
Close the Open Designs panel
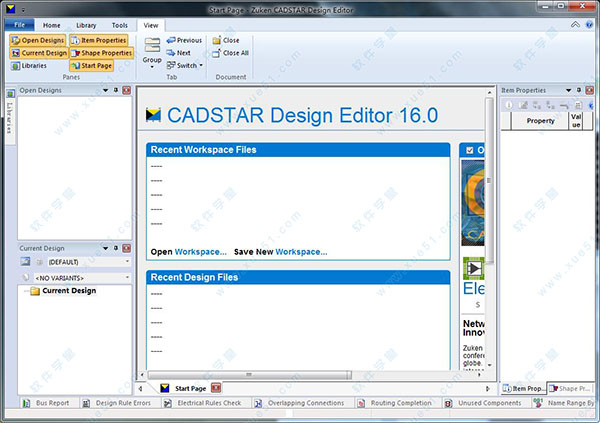coord(127,90)
